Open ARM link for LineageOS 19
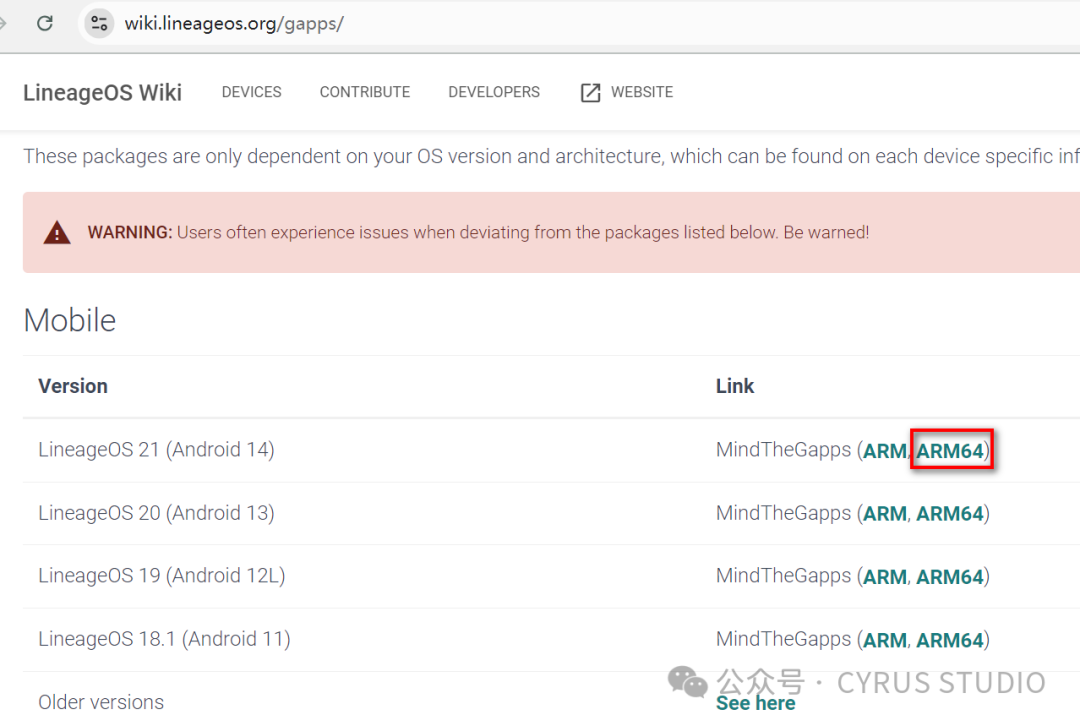The image size is (1080, 726). 885,577
